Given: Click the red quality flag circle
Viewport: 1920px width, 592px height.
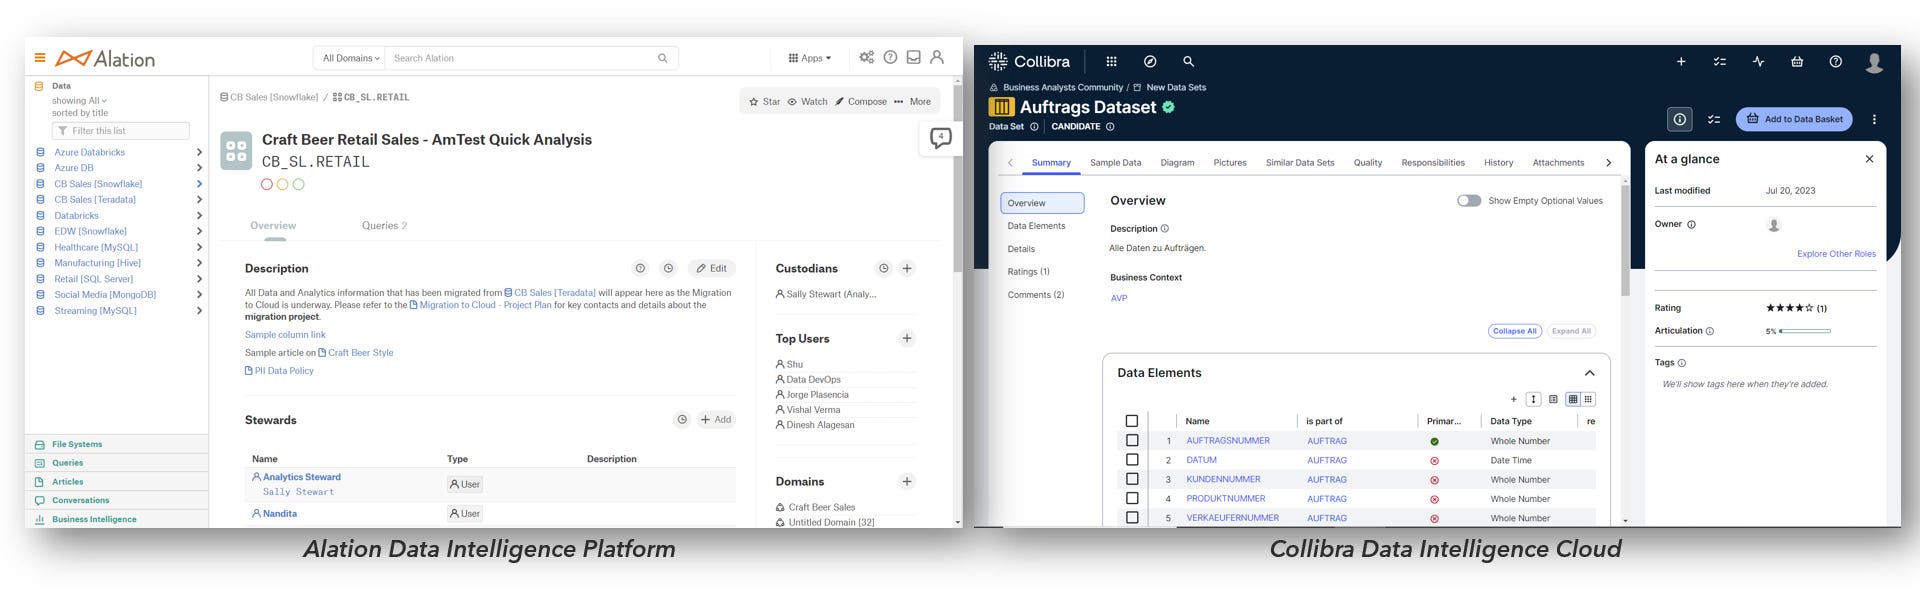Looking at the screenshot, I should (266, 184).
